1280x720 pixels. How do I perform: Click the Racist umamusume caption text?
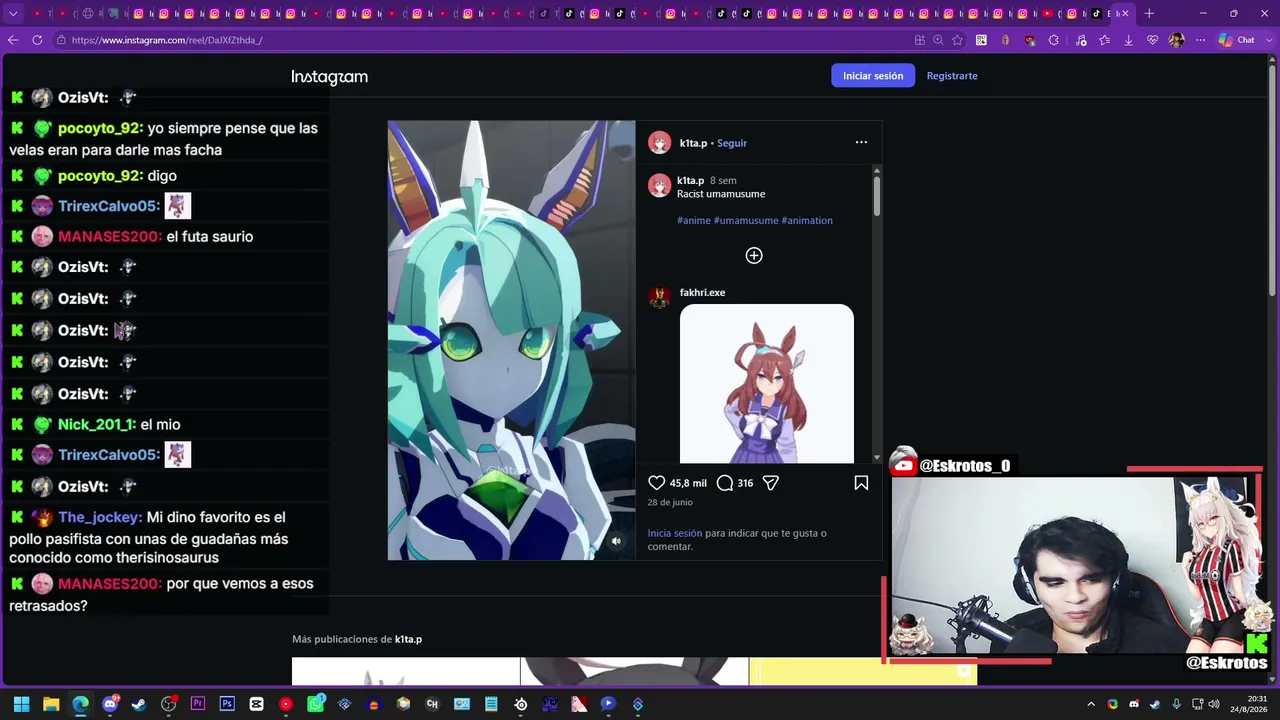point(721,194)
